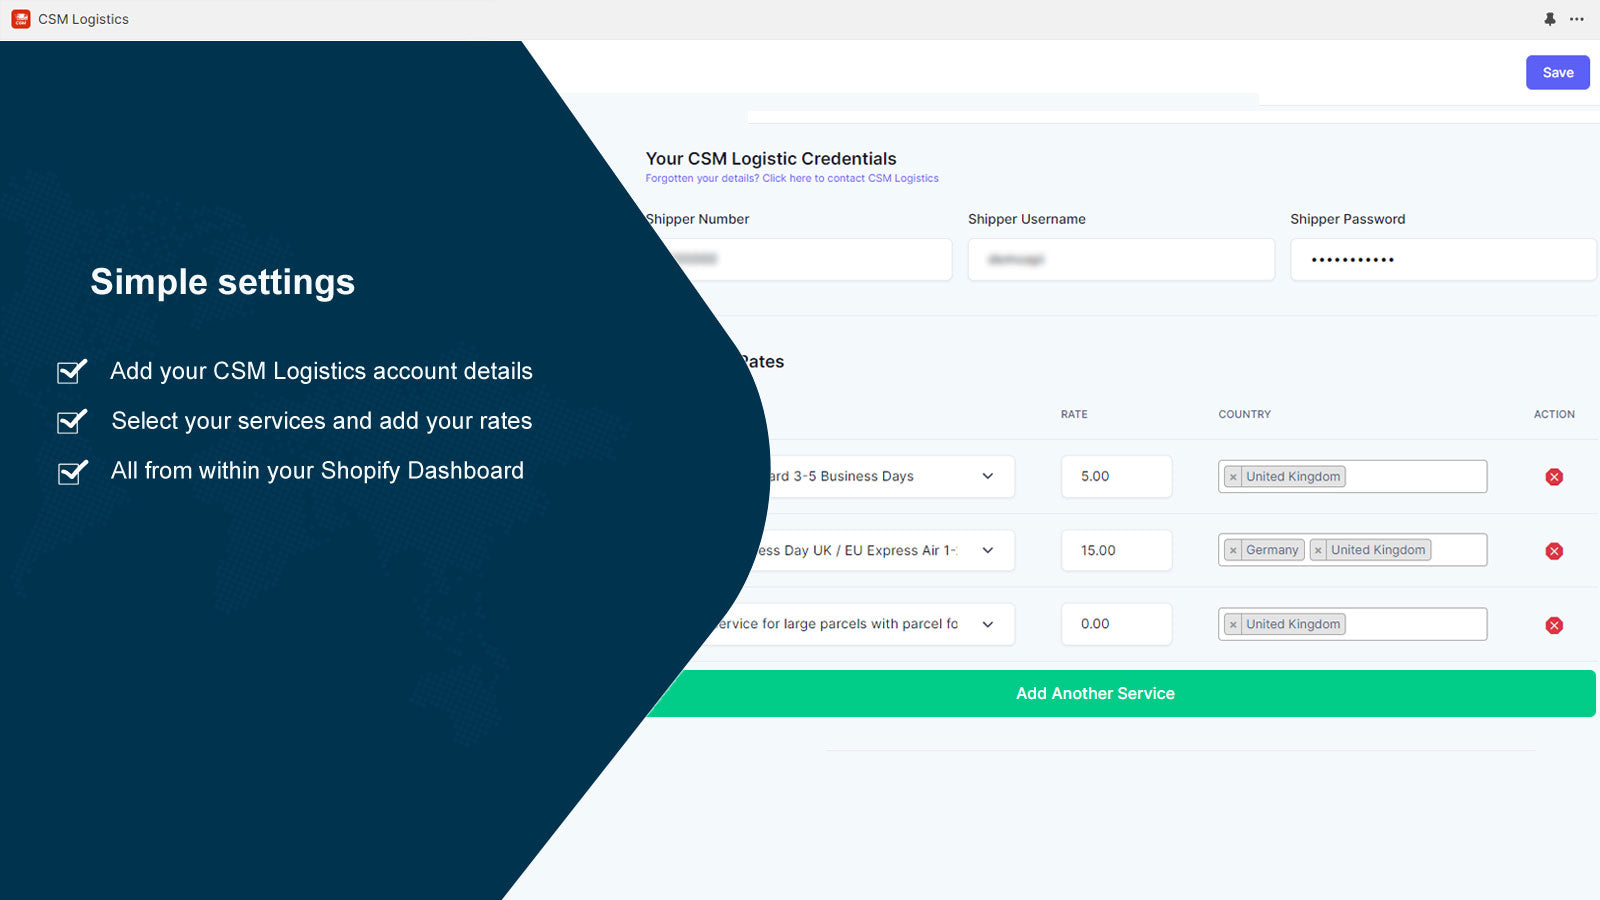Edit the 5.00 rate field

1116,476
